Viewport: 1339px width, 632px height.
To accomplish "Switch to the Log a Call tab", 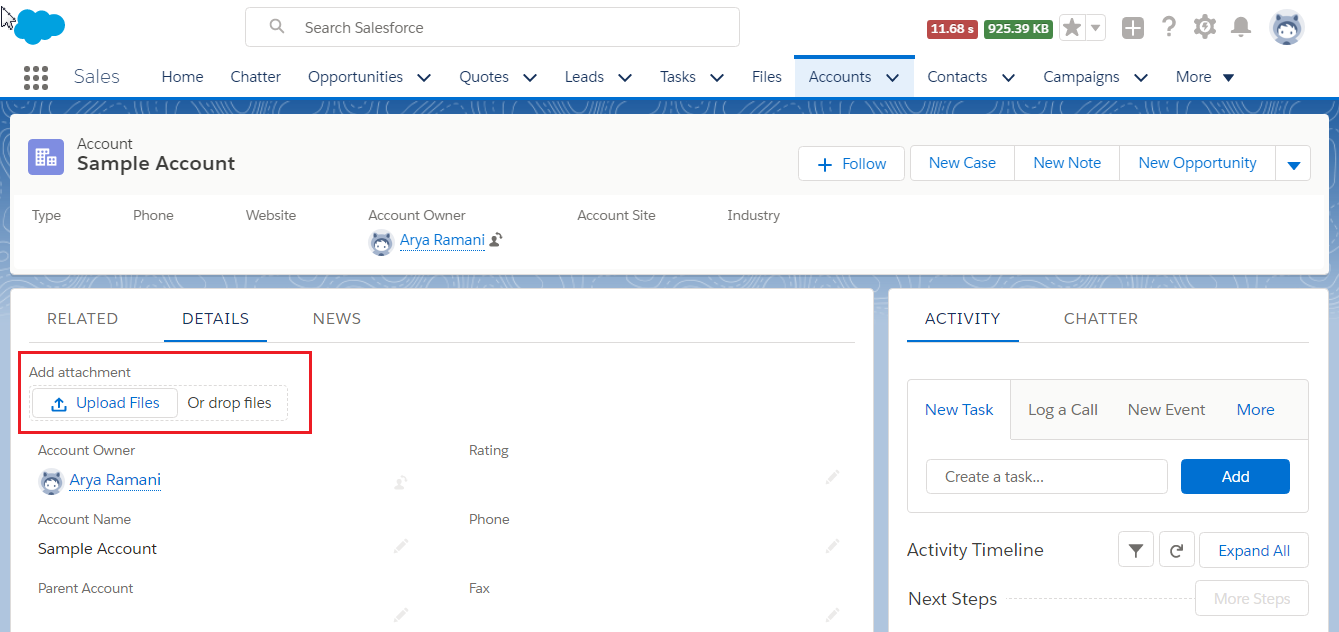I will point(1062,409).
